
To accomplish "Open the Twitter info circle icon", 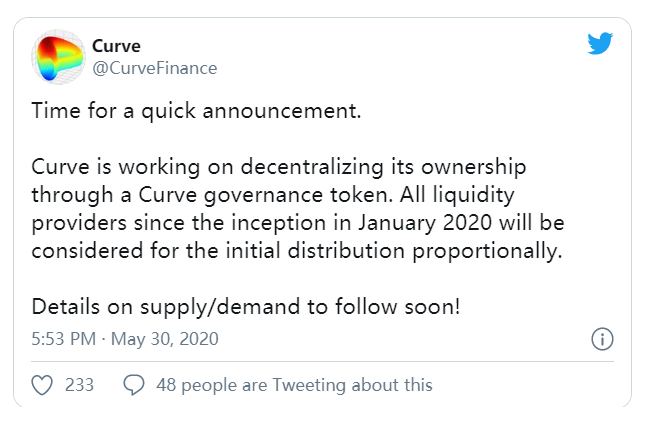I will click(x=602, y=339).
